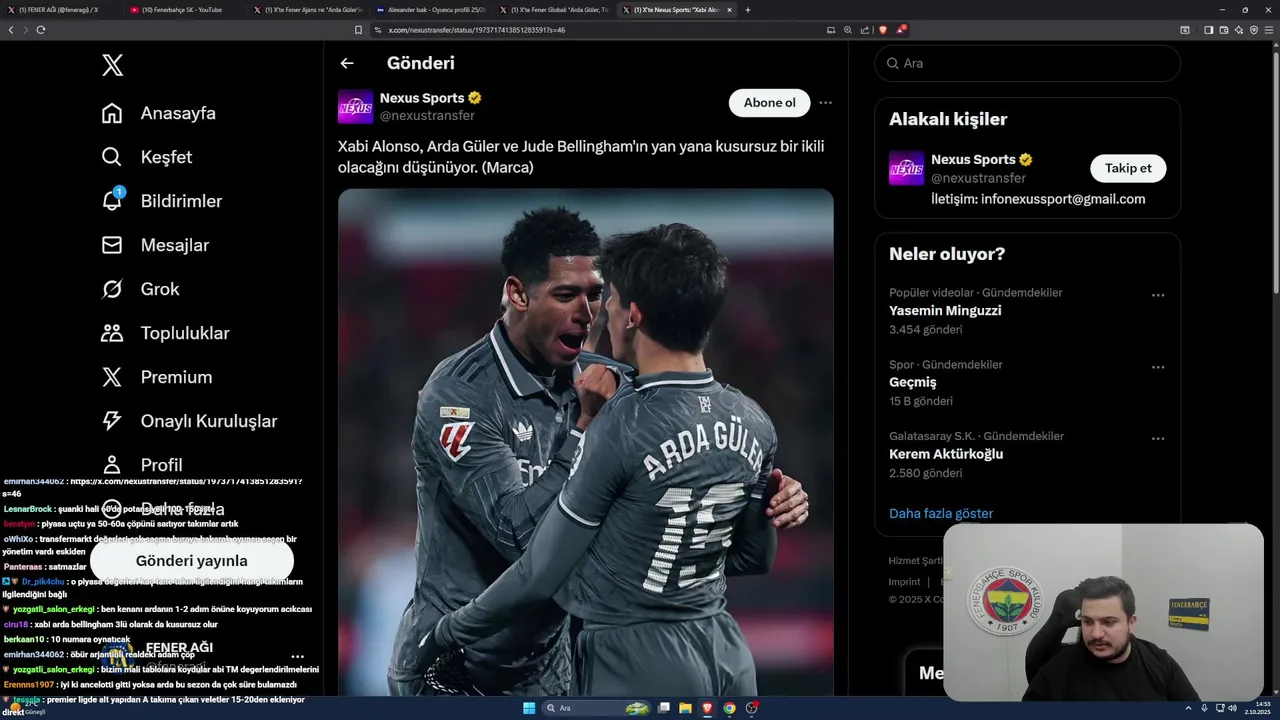Open the Geçmiş trending topic
This screenshot has width=1280, height=720.
point(913,383)
